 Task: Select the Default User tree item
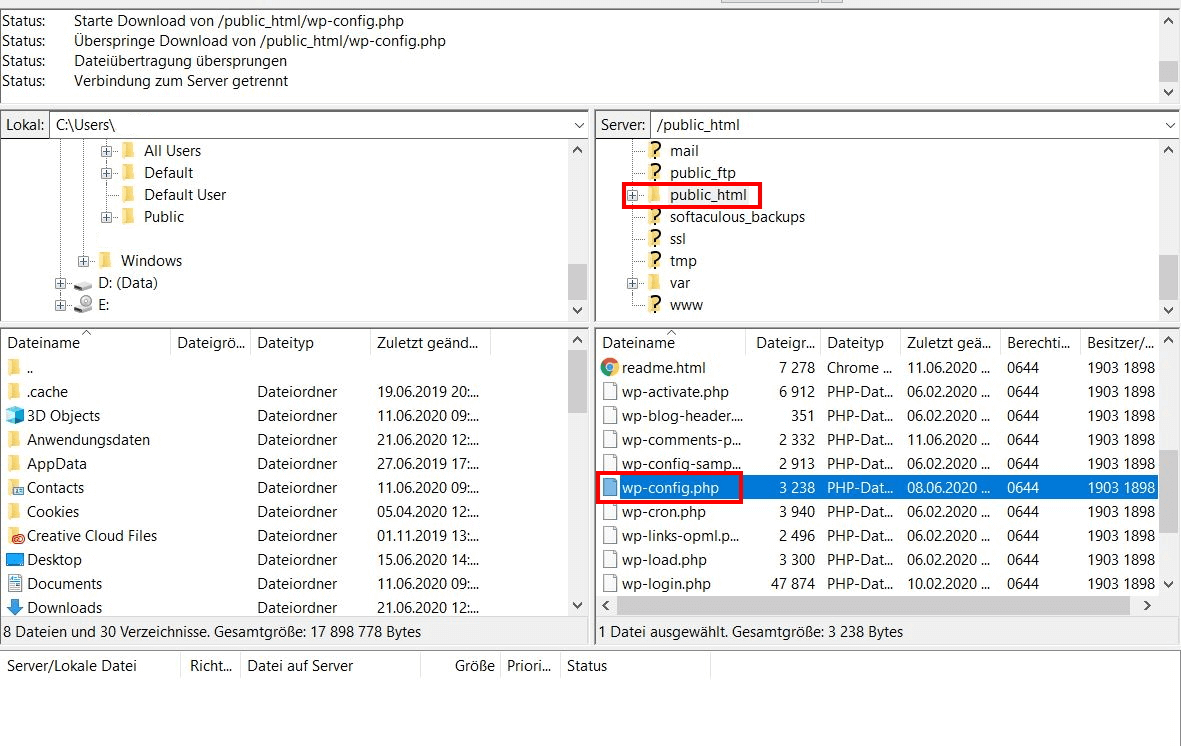[185, 194]
